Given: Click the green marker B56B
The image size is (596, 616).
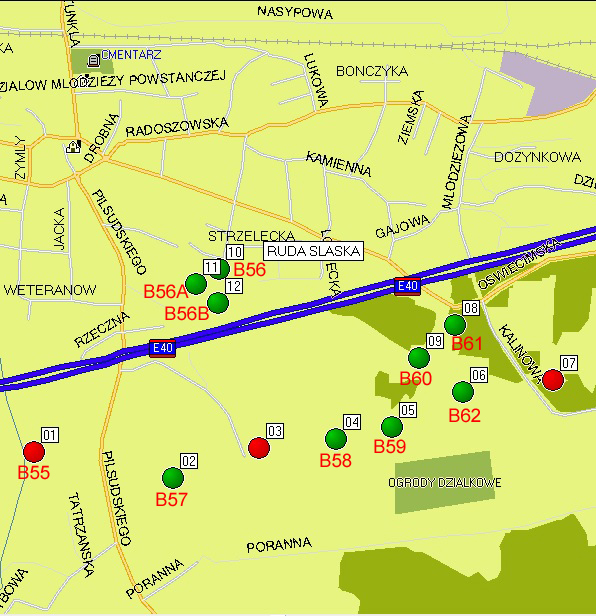Looking at the screenshot, I should pyautogui.click(x=218, y=302).
